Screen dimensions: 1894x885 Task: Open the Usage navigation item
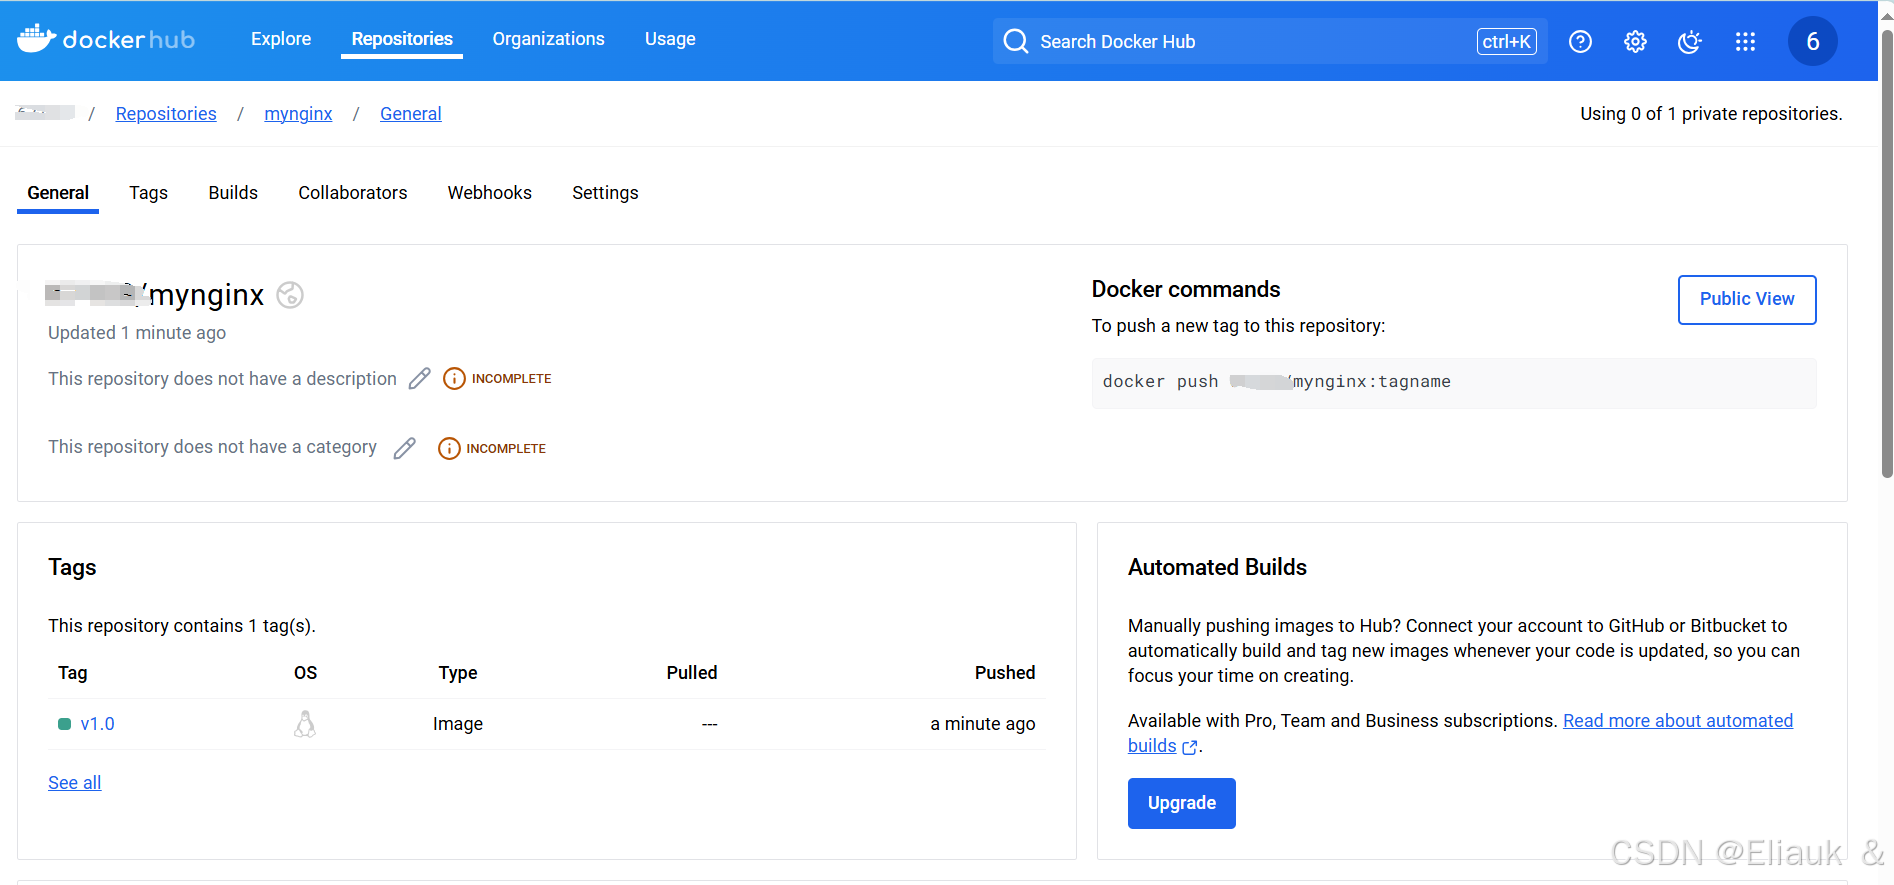pyautogui.click(x=670, y=39)
